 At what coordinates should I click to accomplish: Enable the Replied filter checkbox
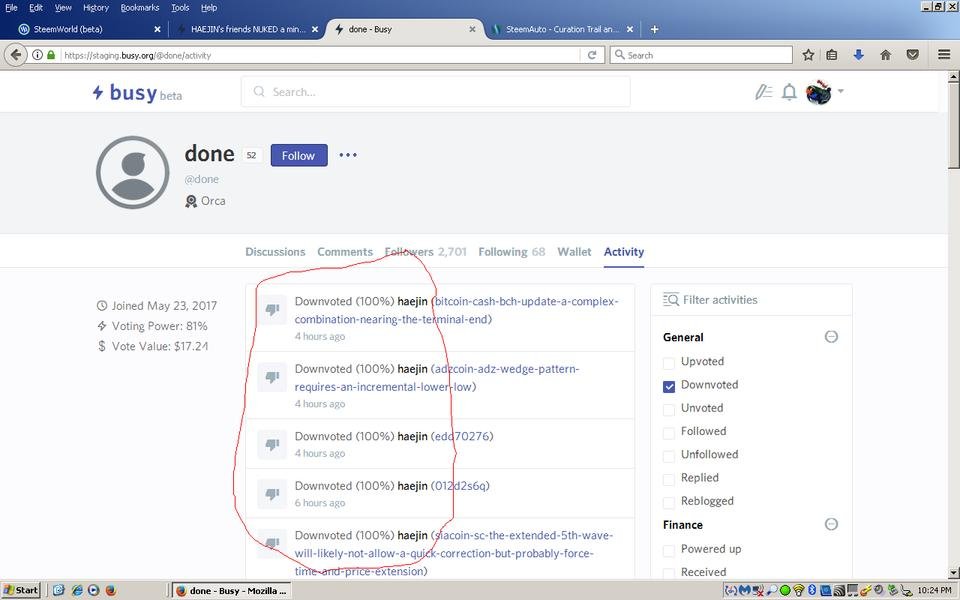669,479
